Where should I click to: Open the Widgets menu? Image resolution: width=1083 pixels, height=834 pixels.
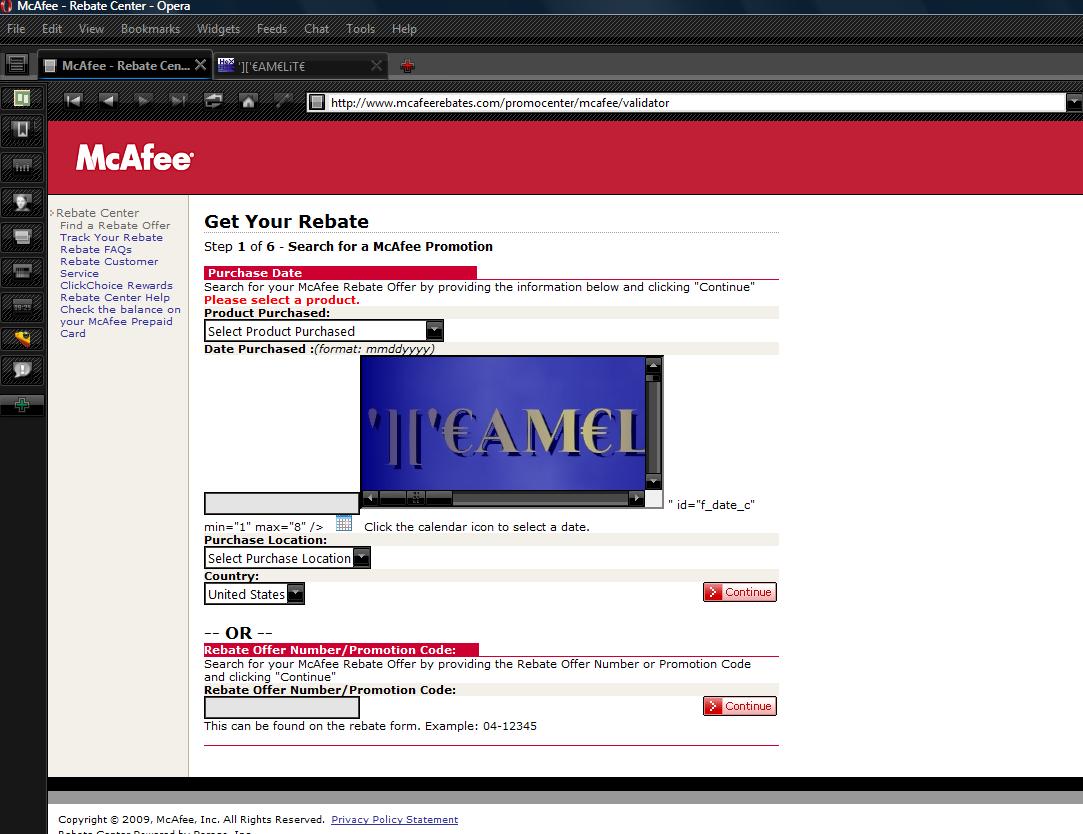tap(218, 29)
